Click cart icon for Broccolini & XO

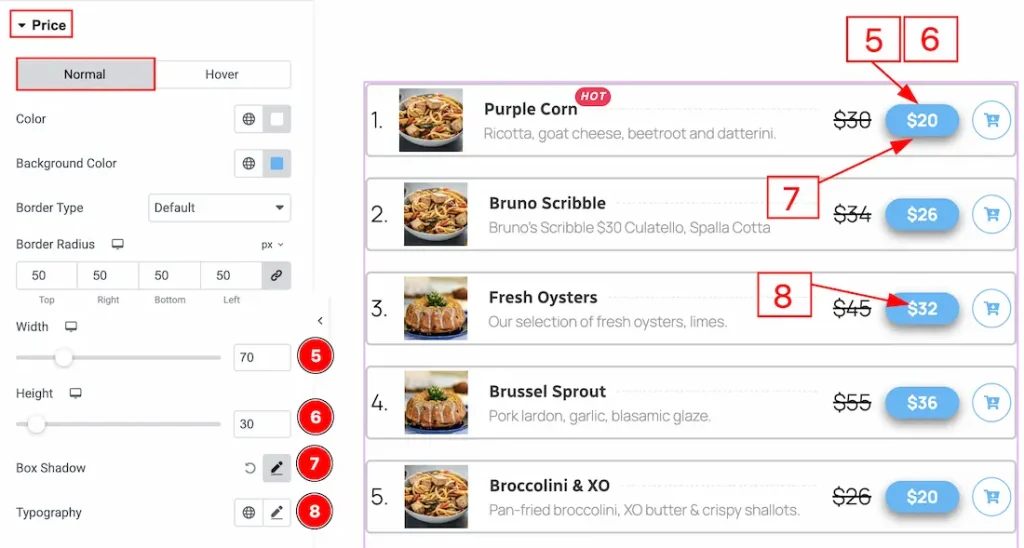coord(991,496)
